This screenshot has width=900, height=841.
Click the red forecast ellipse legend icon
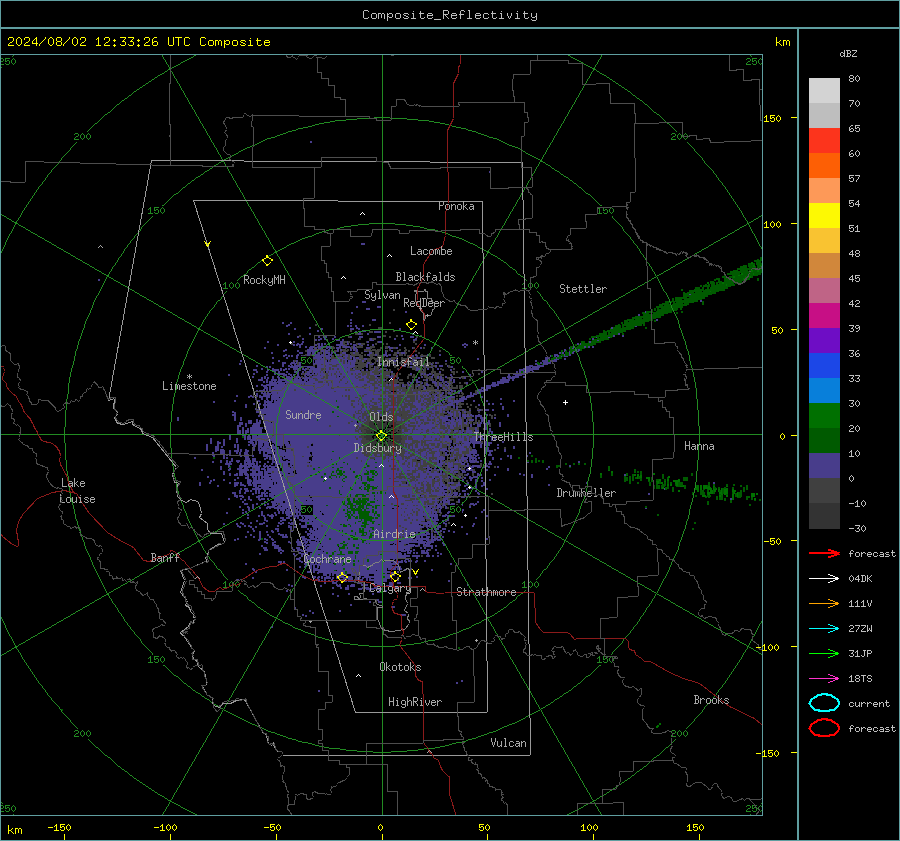824,728
